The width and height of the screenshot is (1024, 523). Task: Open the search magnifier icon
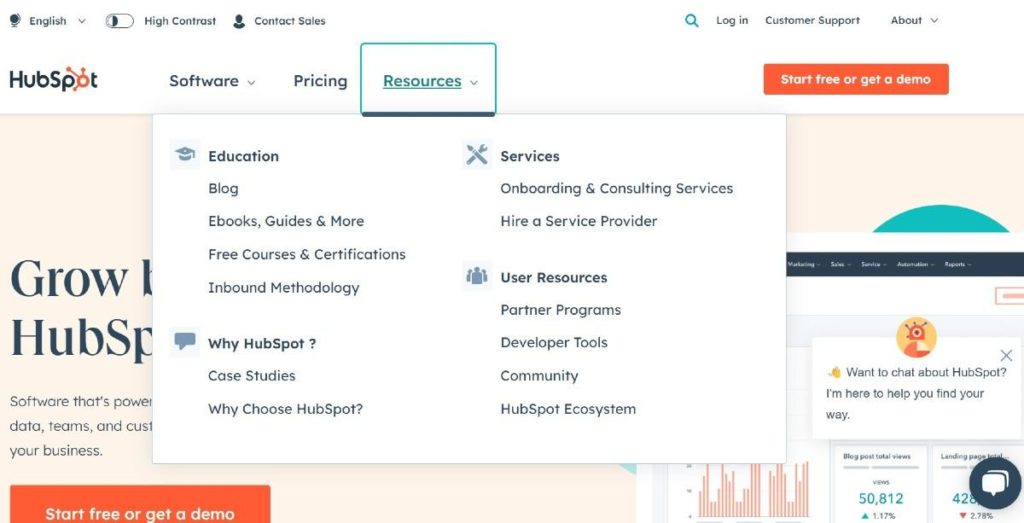(x=692, y=21)
